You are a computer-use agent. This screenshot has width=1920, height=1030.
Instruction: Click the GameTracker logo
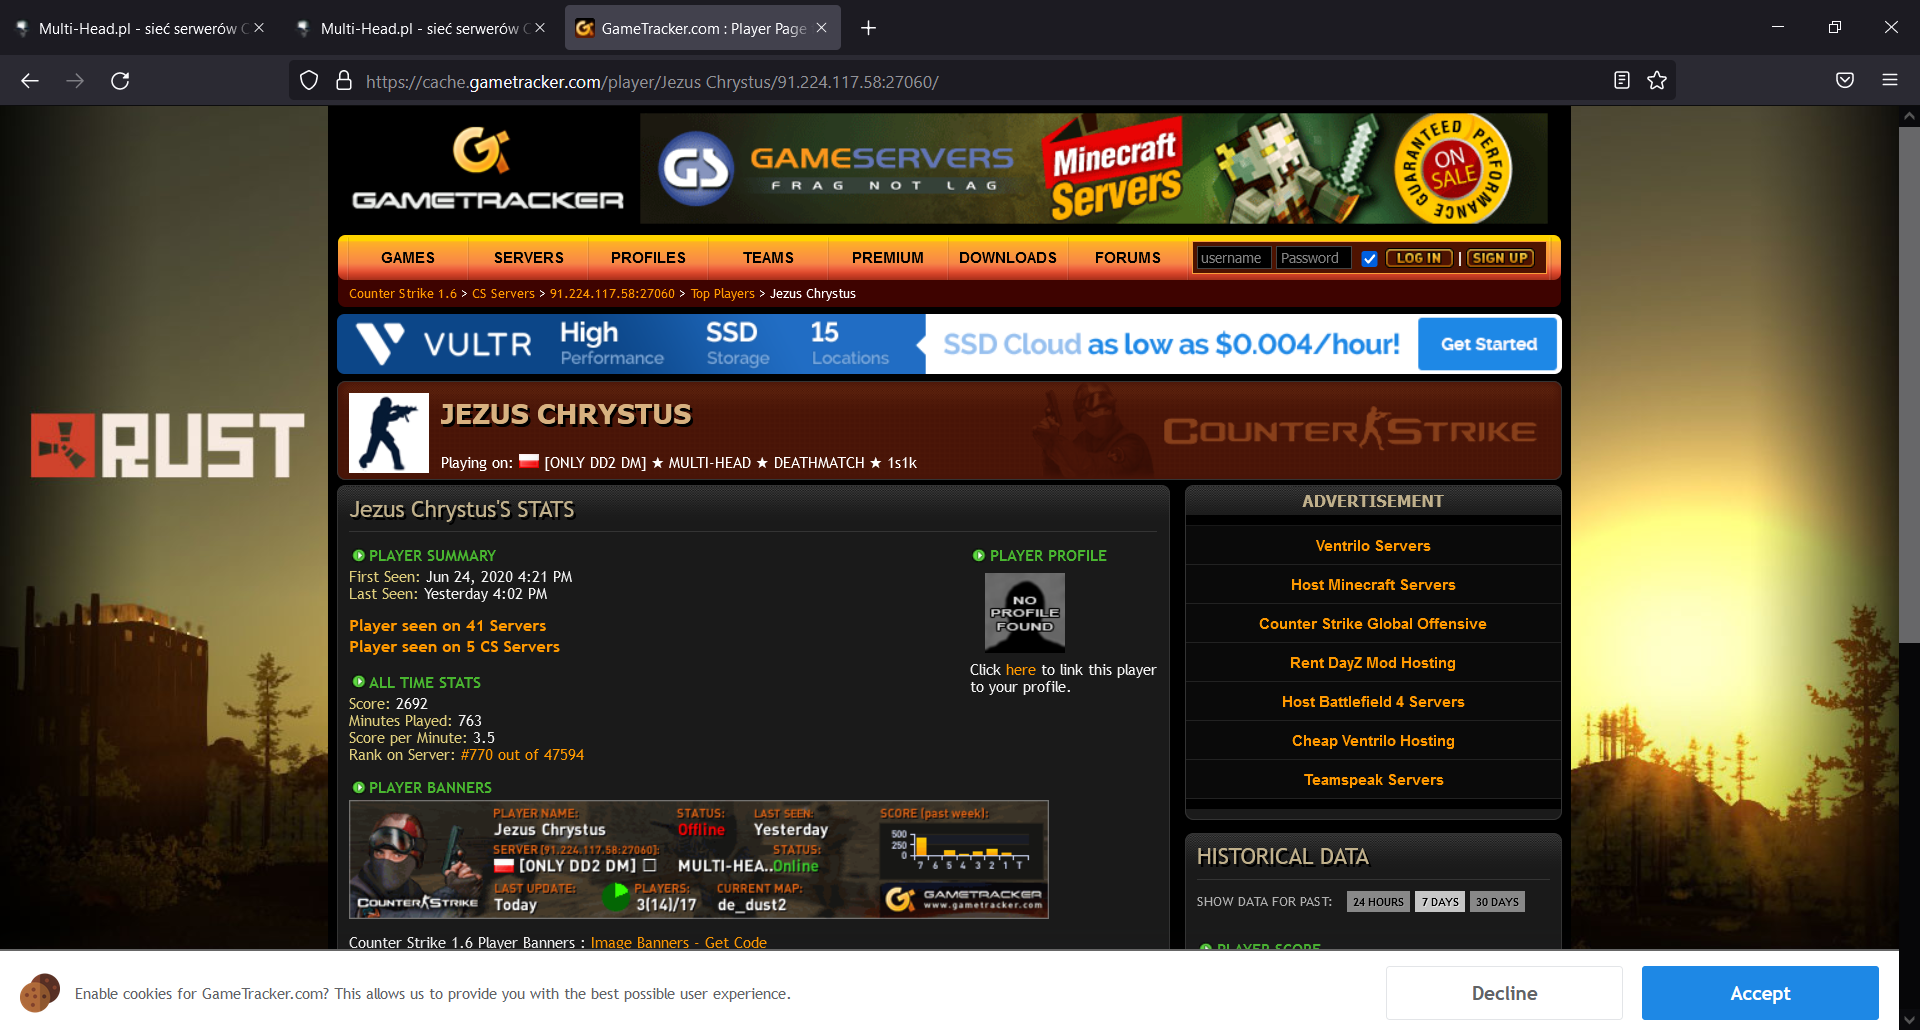click(x=487, y=169)
